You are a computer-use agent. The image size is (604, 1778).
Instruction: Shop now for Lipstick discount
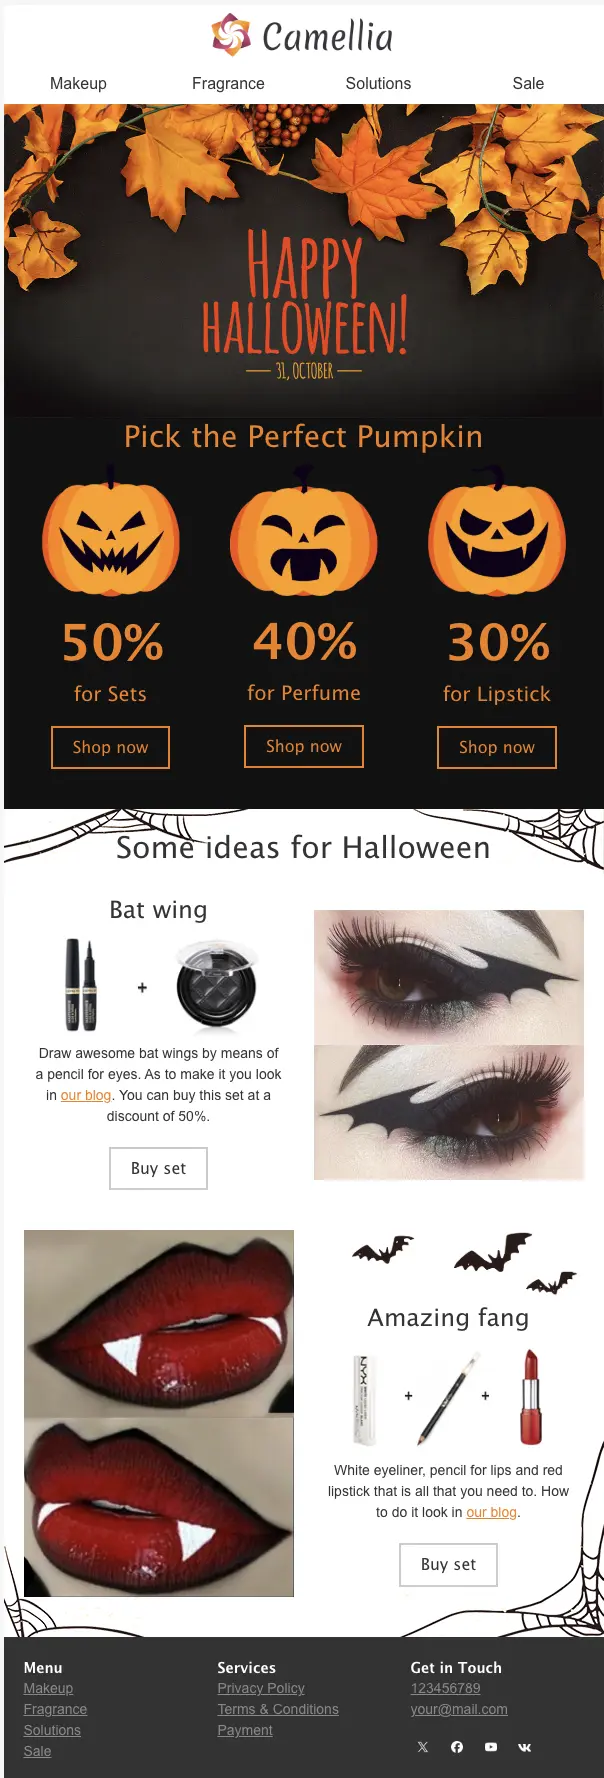[497, 748]
